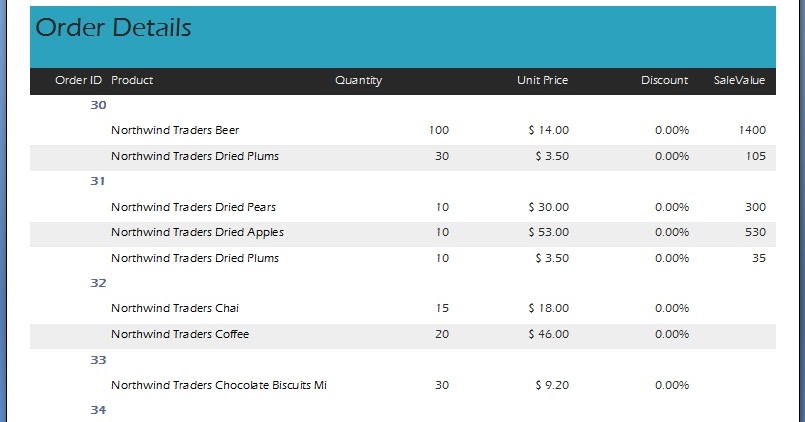The height and width of the screenshot is (422, 805).
Task: Click the Northwind Traders Dried Apples product
Action: 197,232
